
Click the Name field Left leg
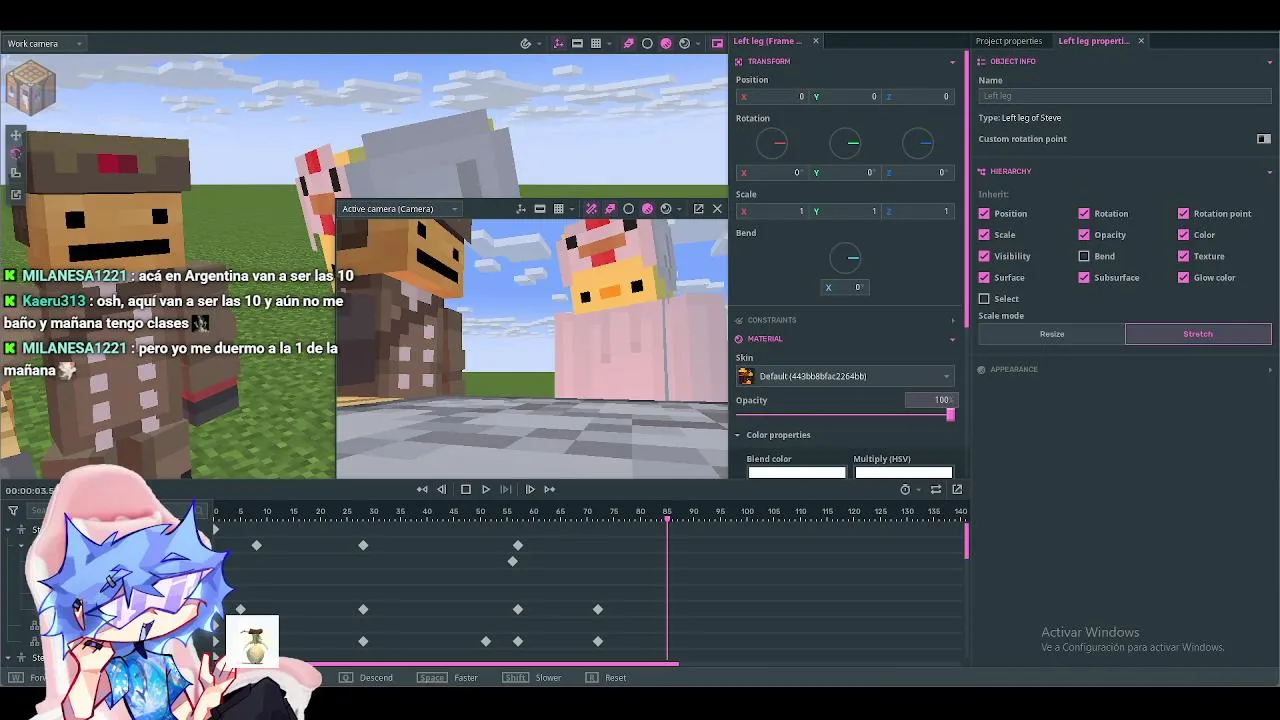(1125, 96)
